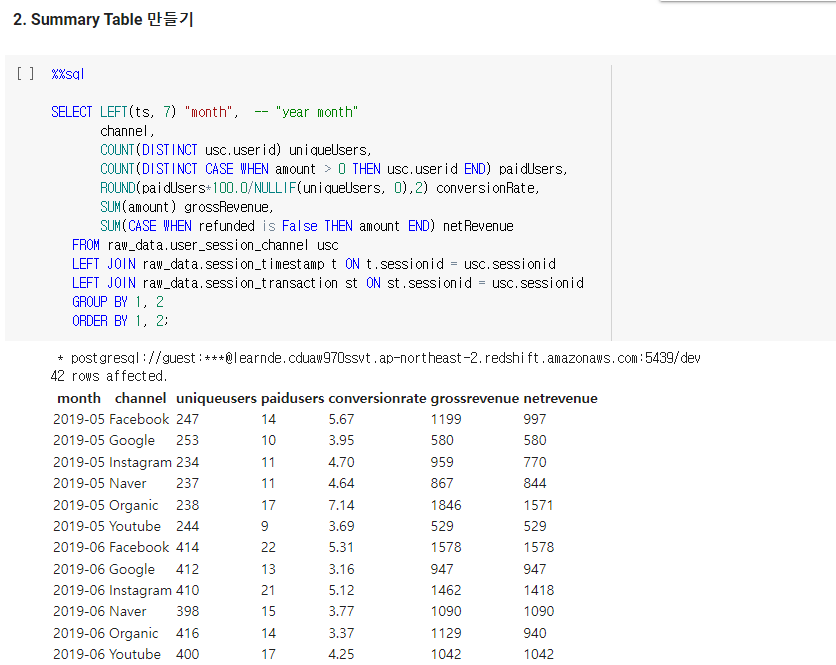Click the netrevenue column header
This screenshot has height=665, width=836.
pyautogui.click(x=560, y=398)
